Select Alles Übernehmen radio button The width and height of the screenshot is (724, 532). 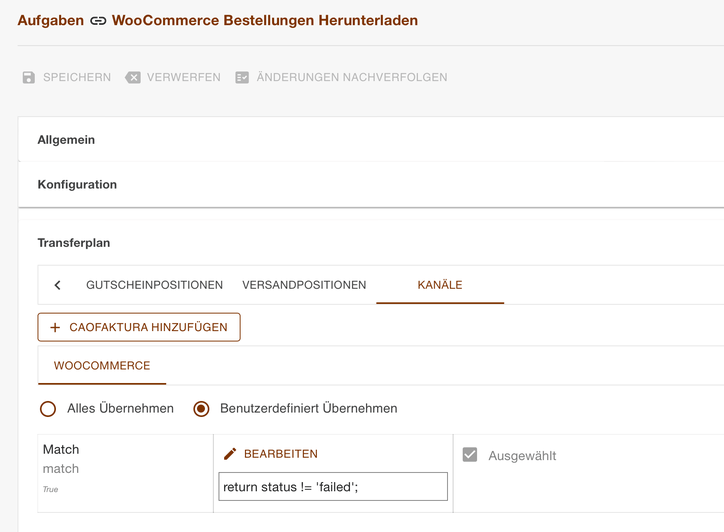[x=48, y=409]
